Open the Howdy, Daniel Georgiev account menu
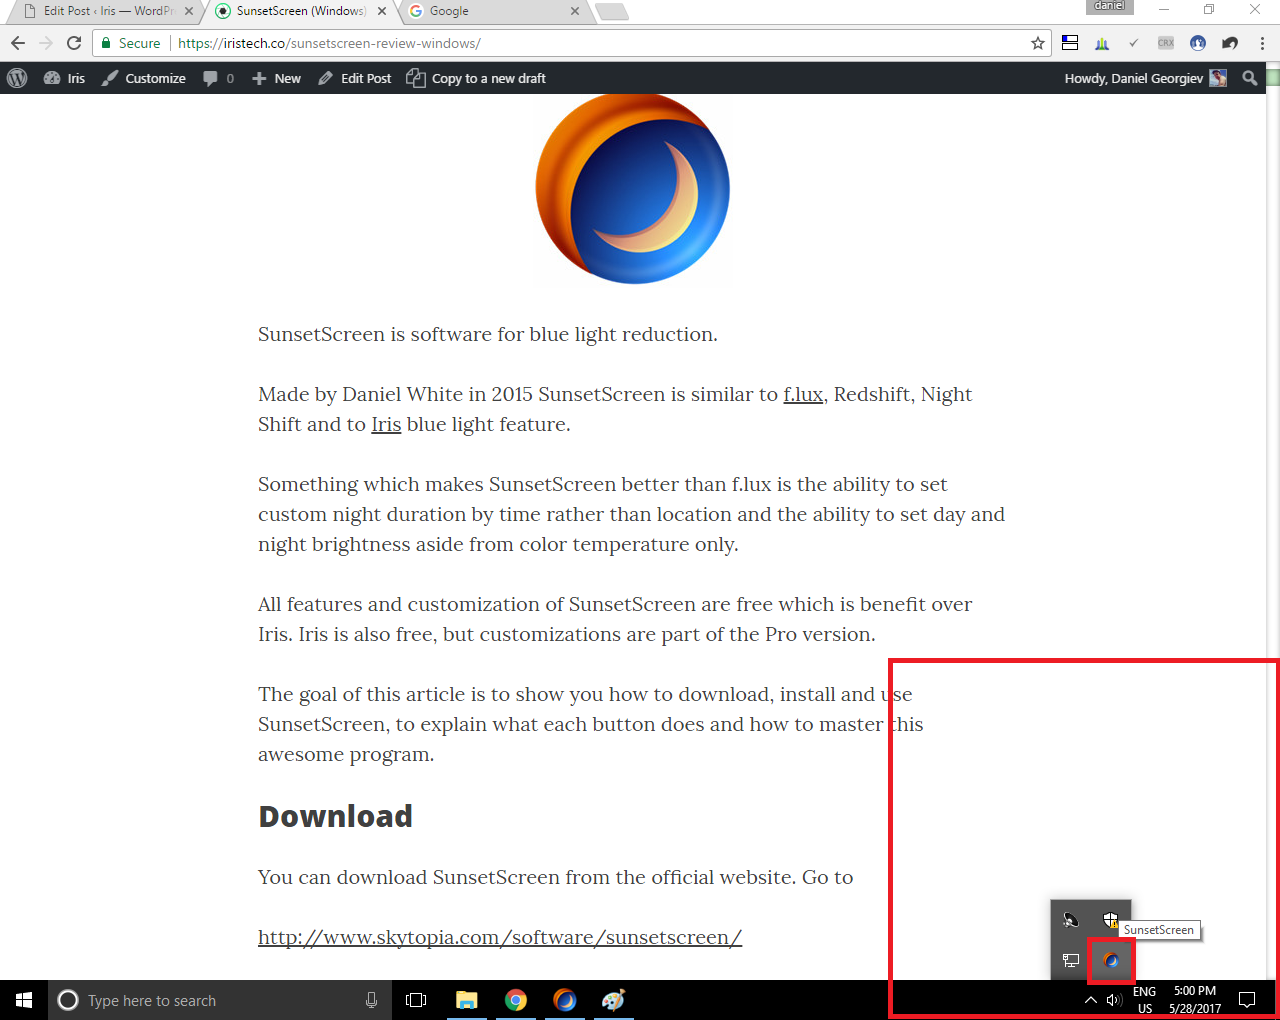 click(x=1146, y=78)
